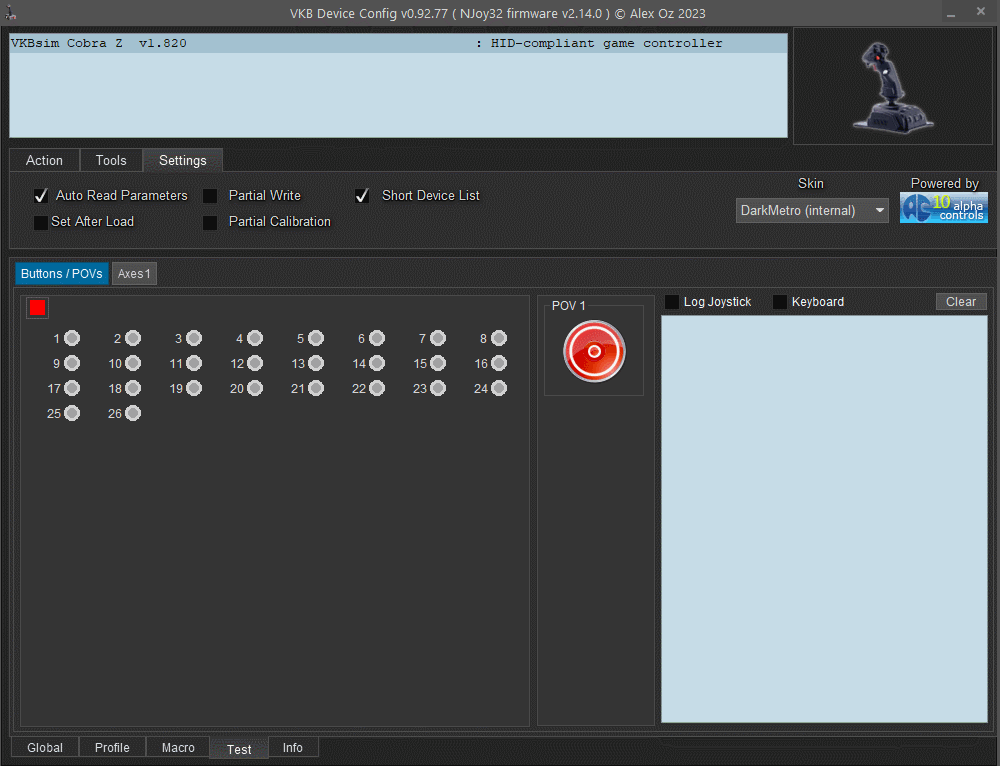This screenshot has width=1000, height=766.
Task: Click button indicator 3
Action: 194,338
